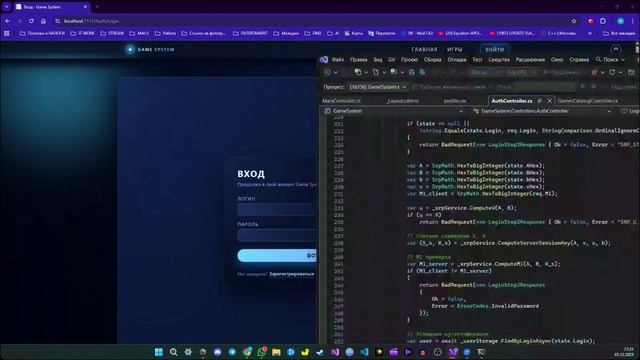Click ИГРЫ in site navigation

(x=455, y=49)
